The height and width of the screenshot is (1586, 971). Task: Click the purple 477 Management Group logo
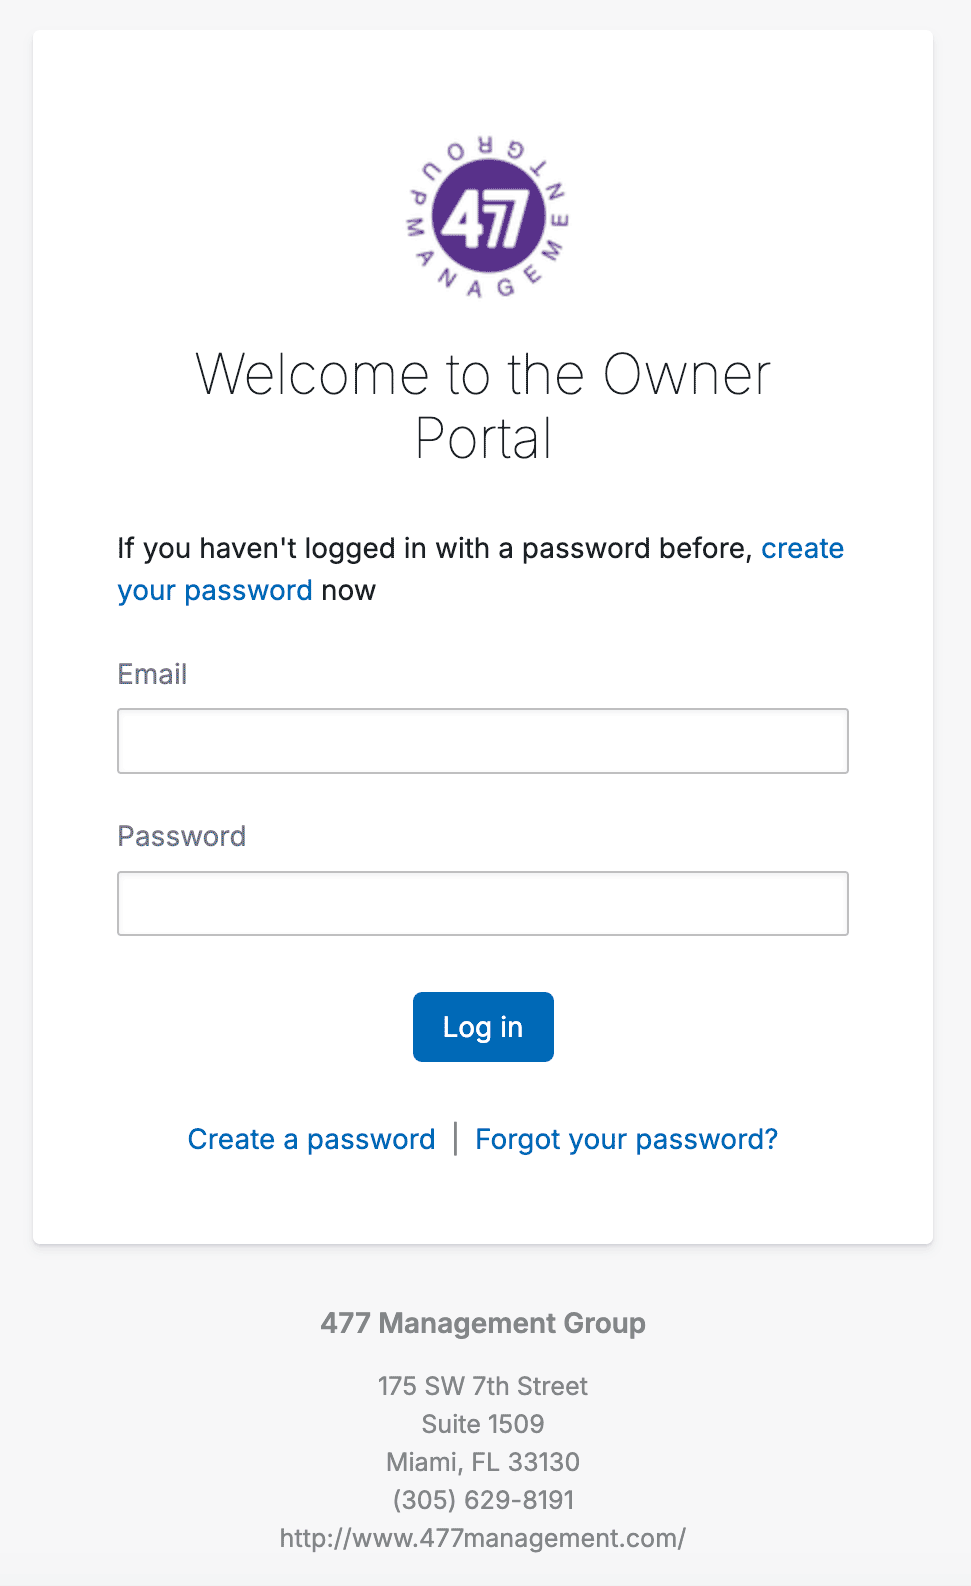tap(486, 216)
